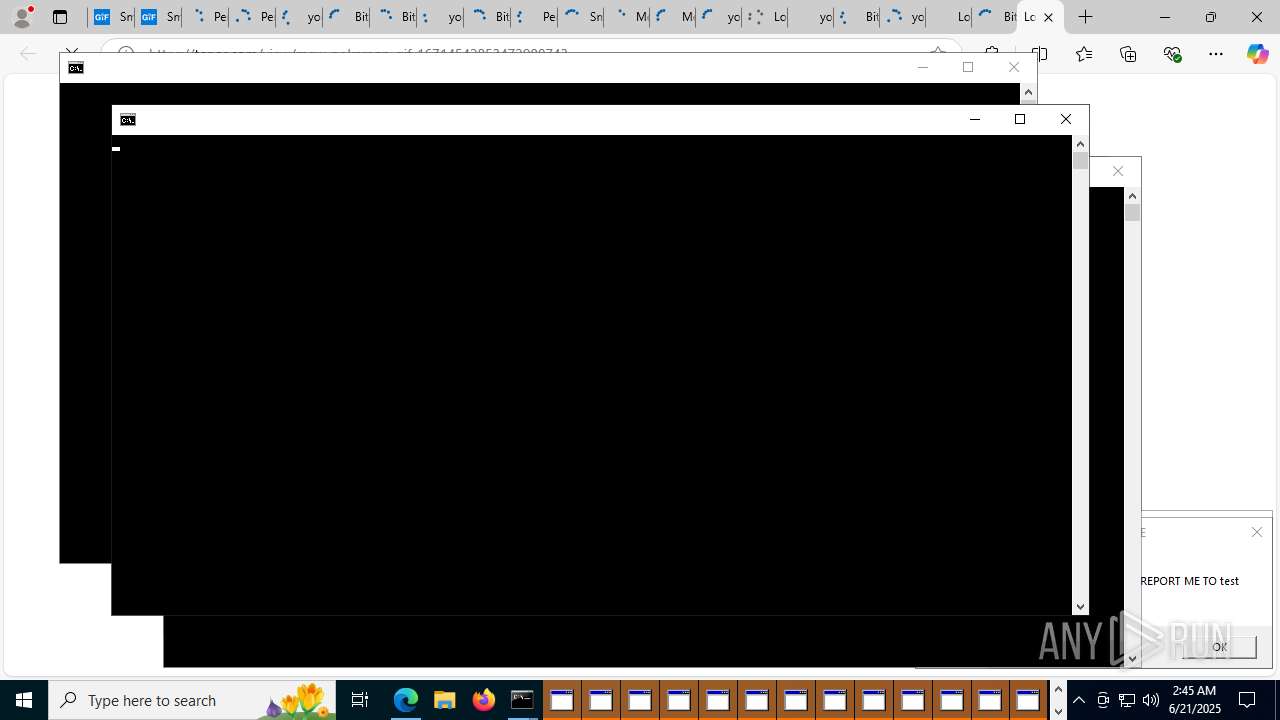Maximize the rear top-left Command Prompt window
The height and width of the screenshot is (720, 1280).
click(x=968, y=68)
